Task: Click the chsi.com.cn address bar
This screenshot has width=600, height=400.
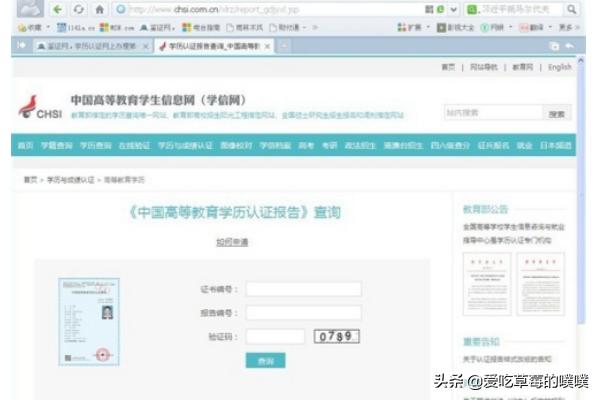Action: (x=268, y=9)
